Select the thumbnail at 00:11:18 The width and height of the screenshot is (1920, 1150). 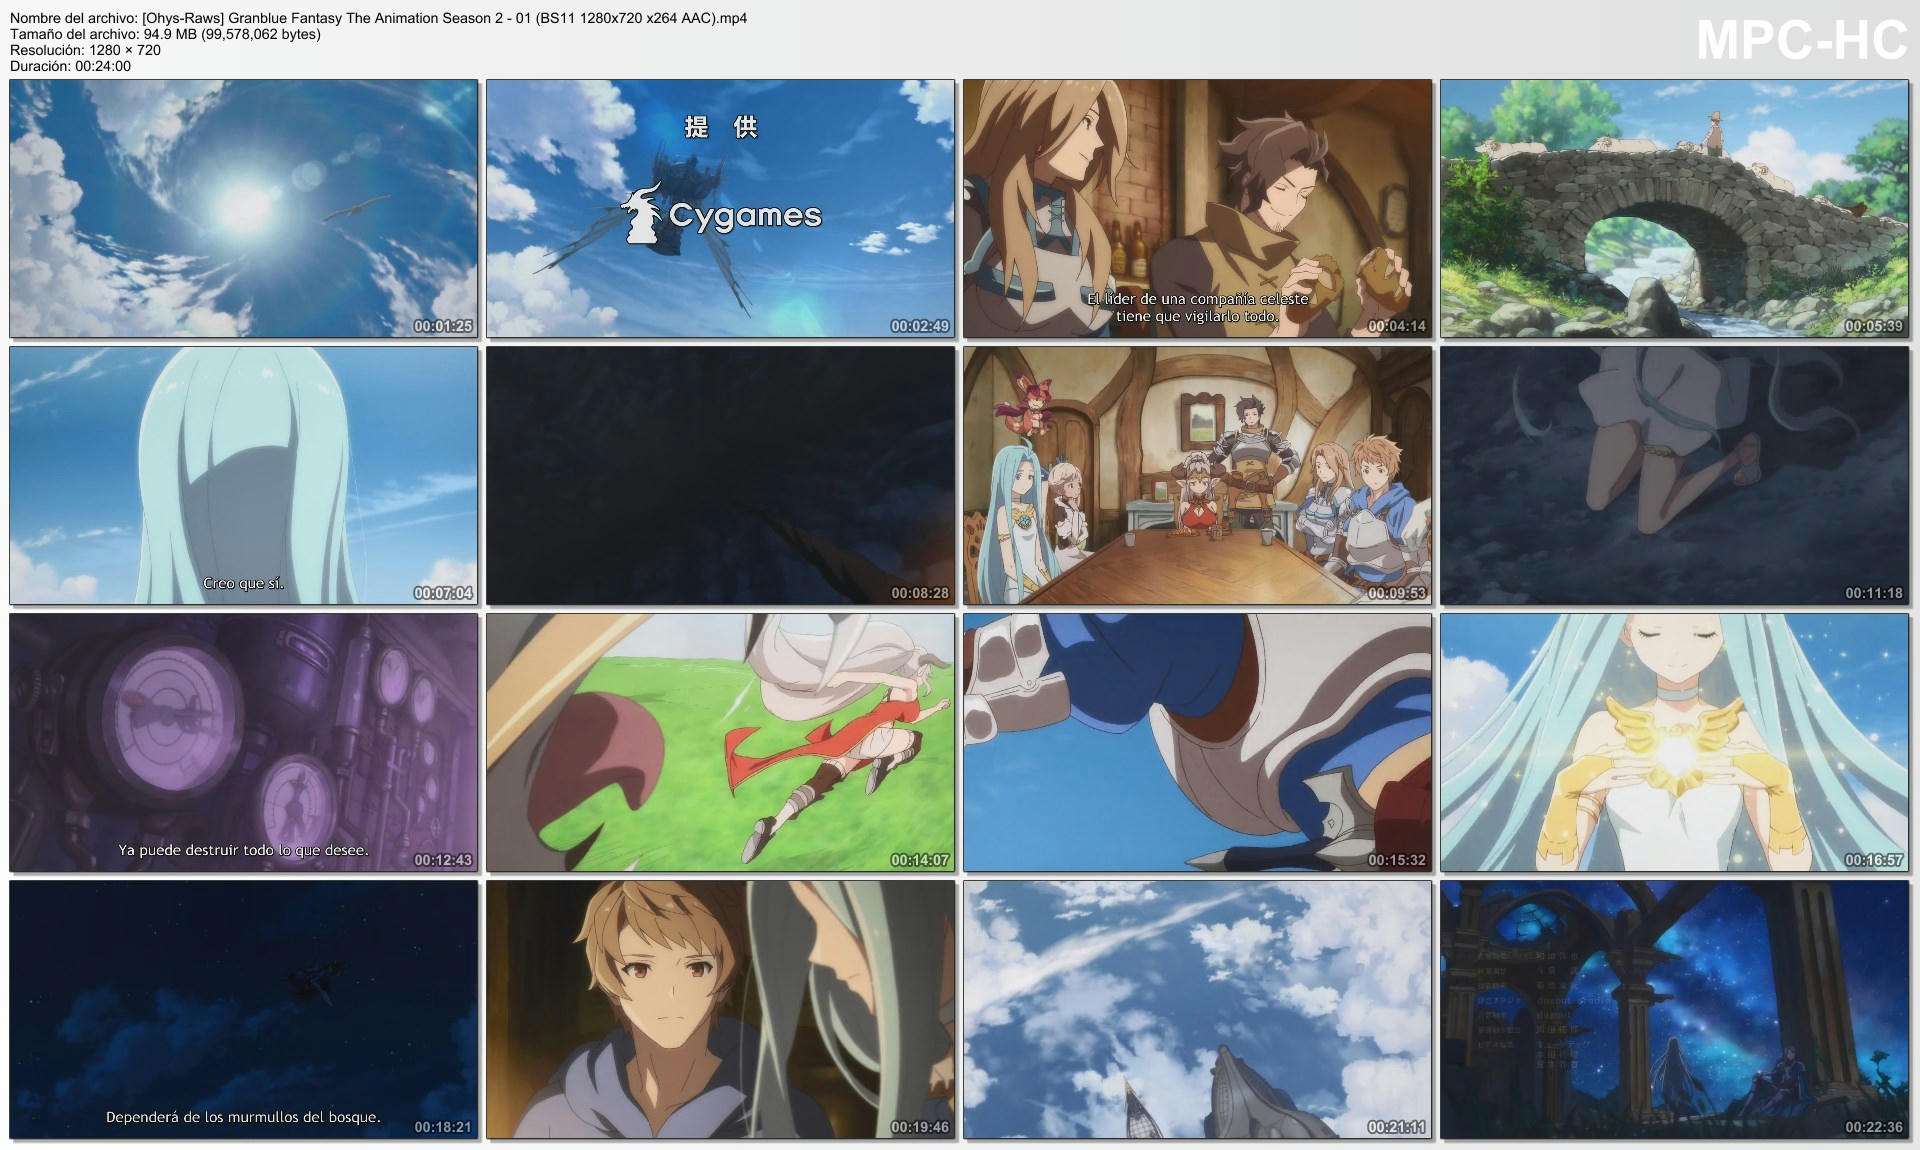[1675, 476]
